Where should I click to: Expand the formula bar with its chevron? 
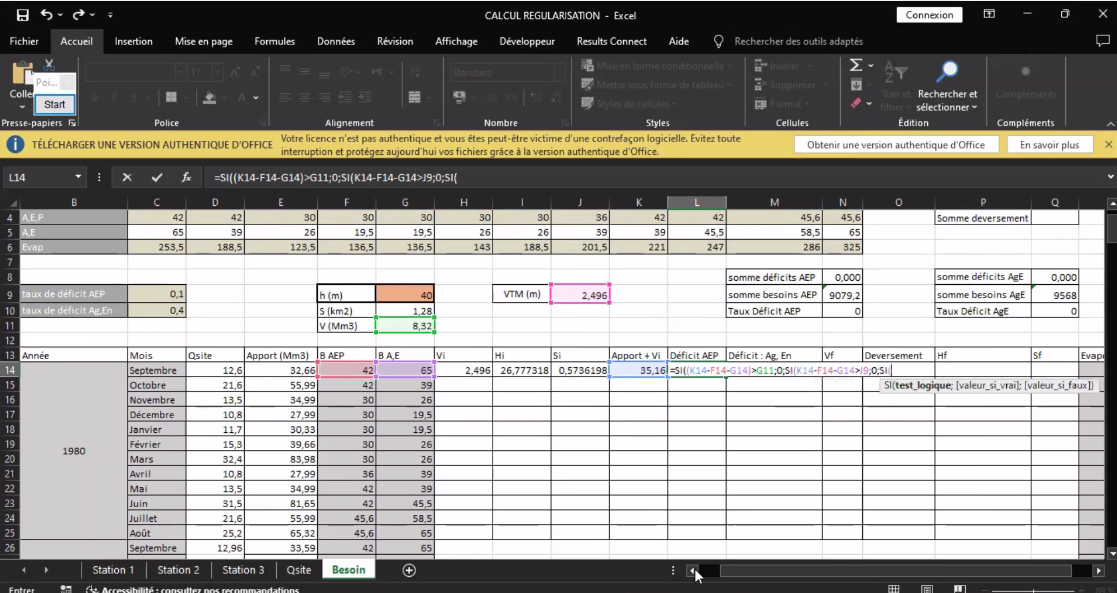point(1110,177)
